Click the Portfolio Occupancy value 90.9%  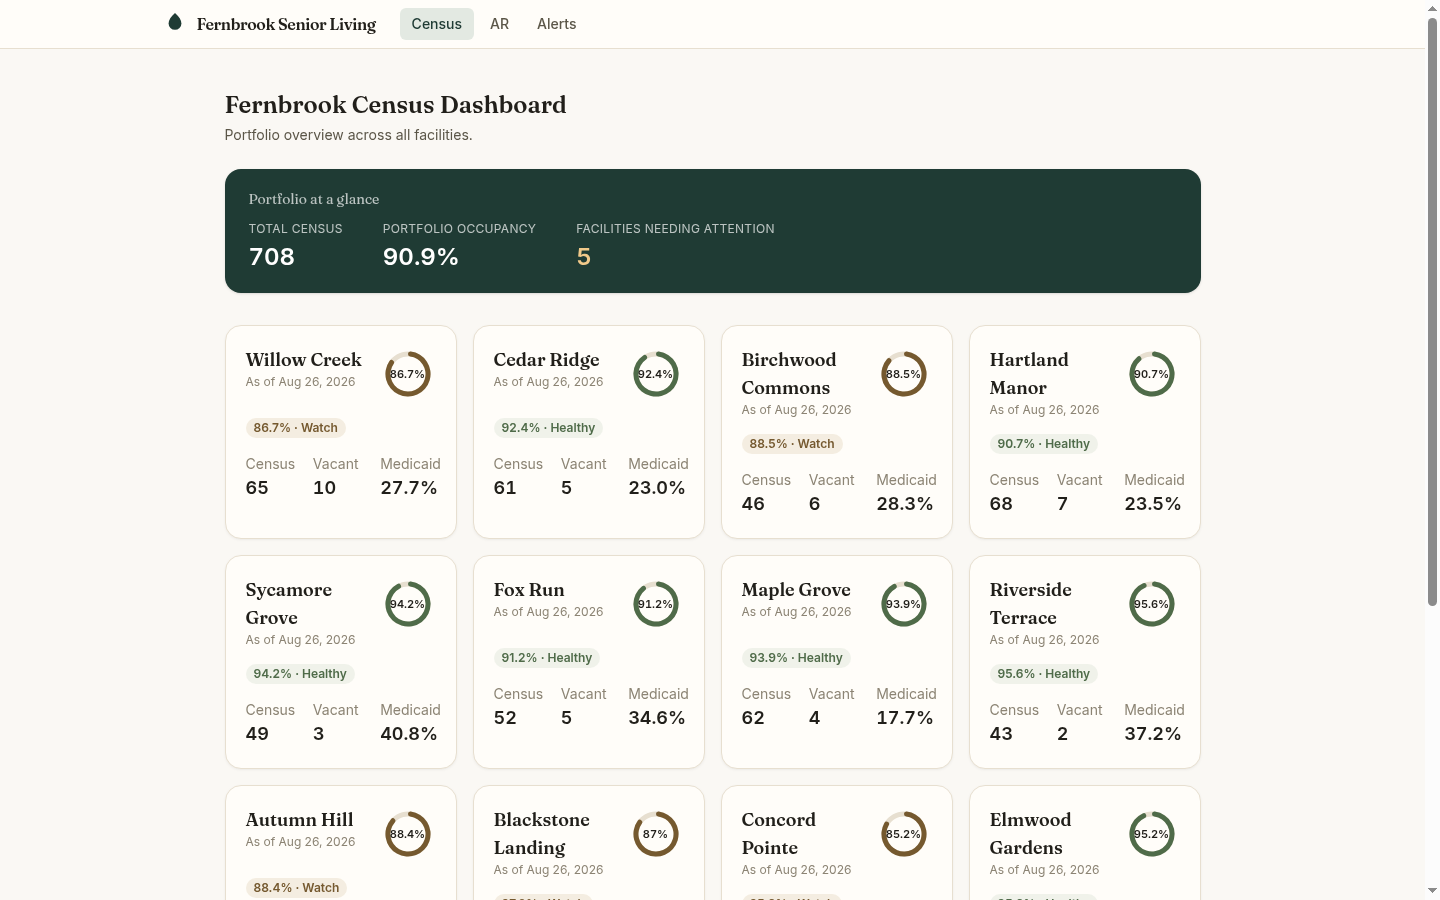point(421,257)
